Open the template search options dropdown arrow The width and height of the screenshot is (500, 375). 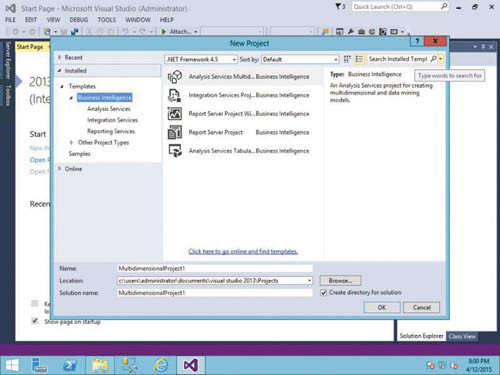tap(441, 59)
